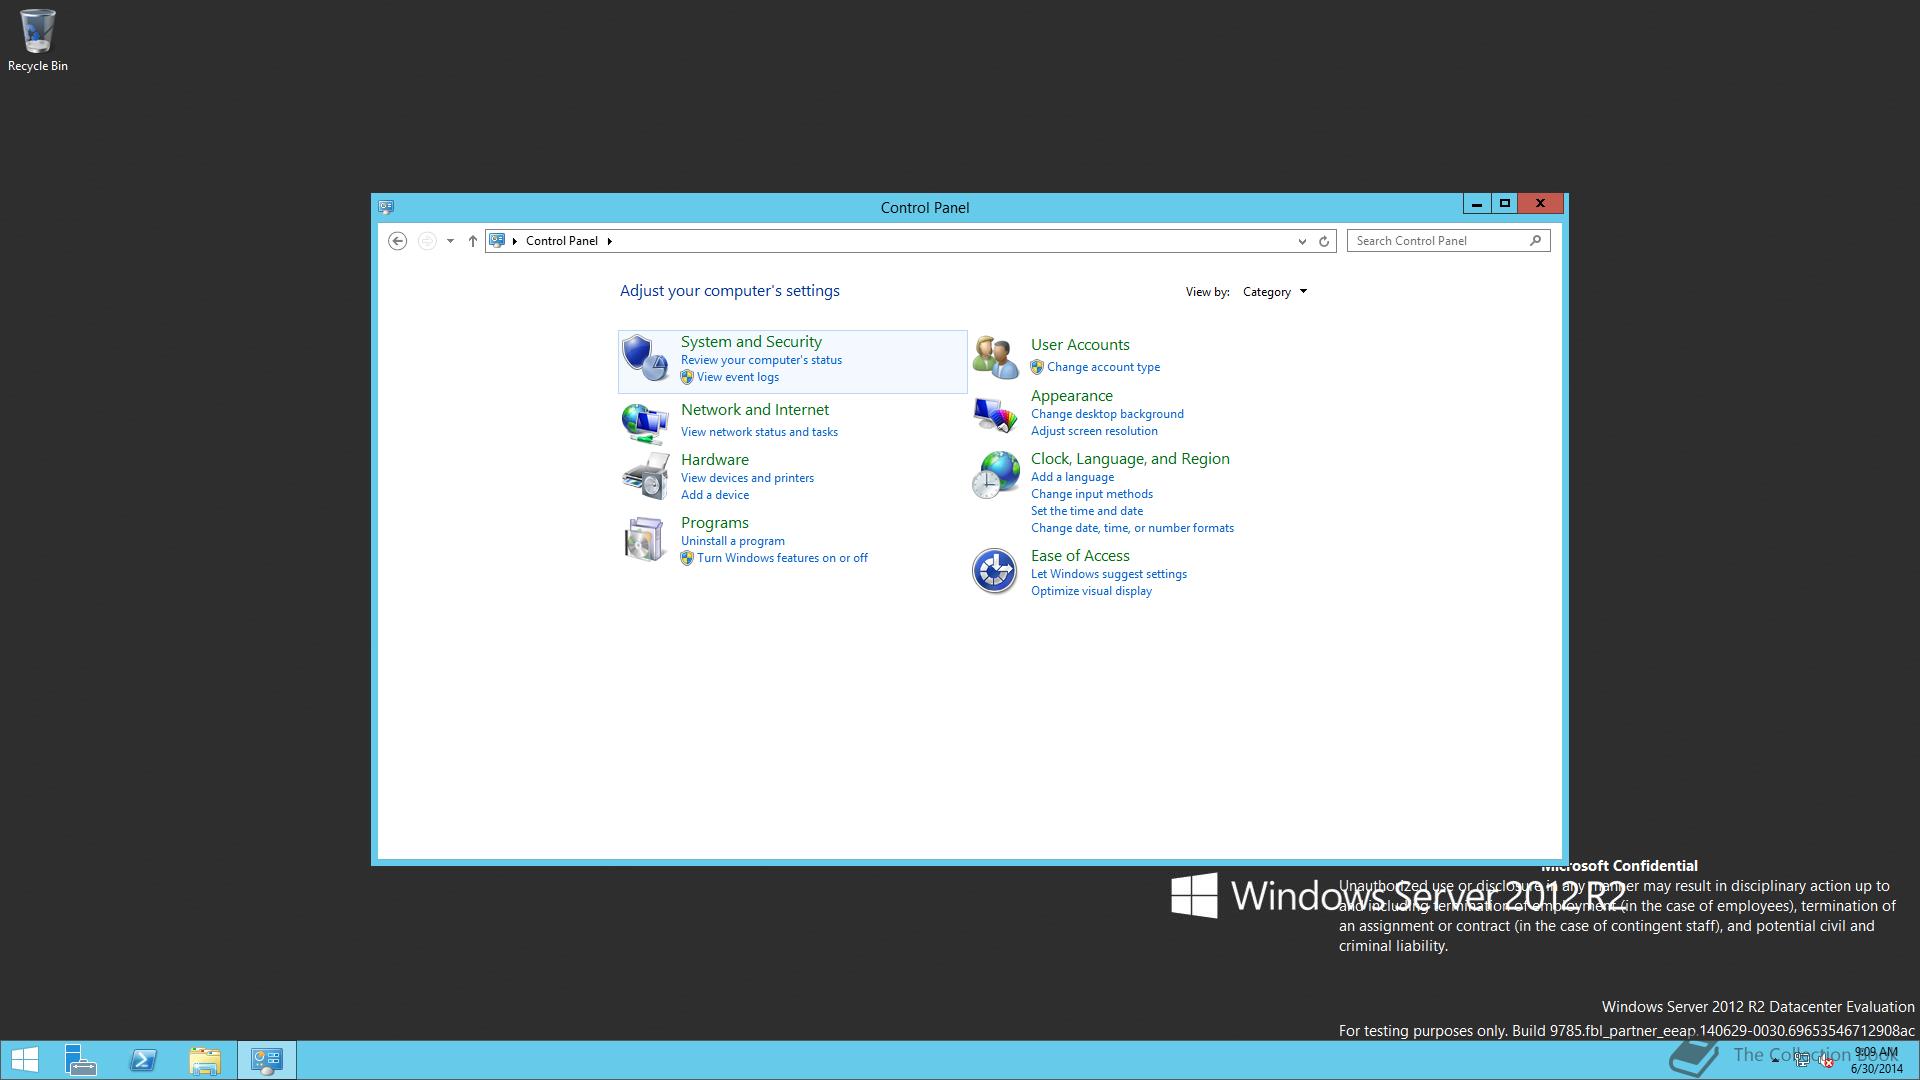Click the Control Panel breadcrumb segment
The width and height of the screenshot is (1920, 1080).
tap(562, 241)
